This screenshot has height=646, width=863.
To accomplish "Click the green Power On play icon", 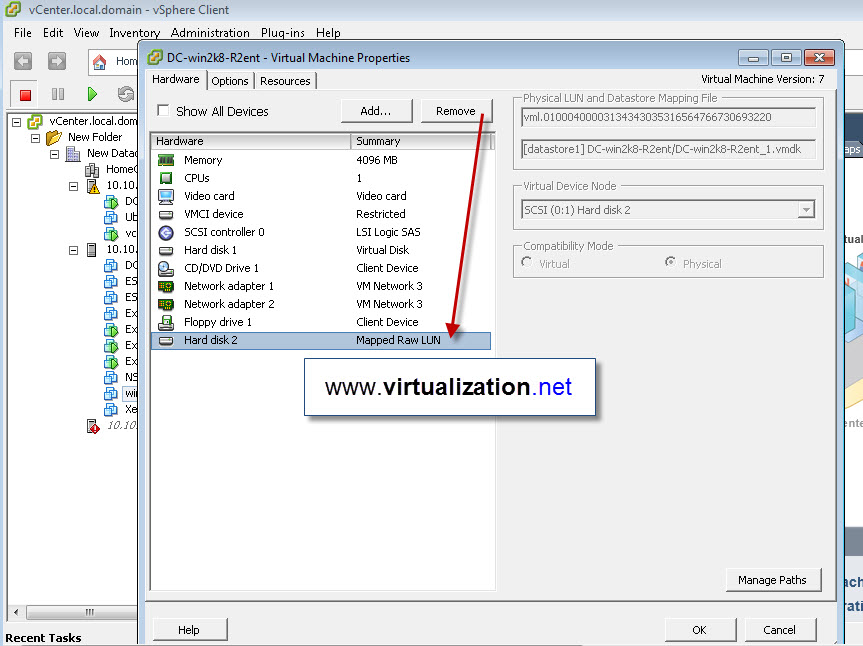I will (x=92, y=94).
